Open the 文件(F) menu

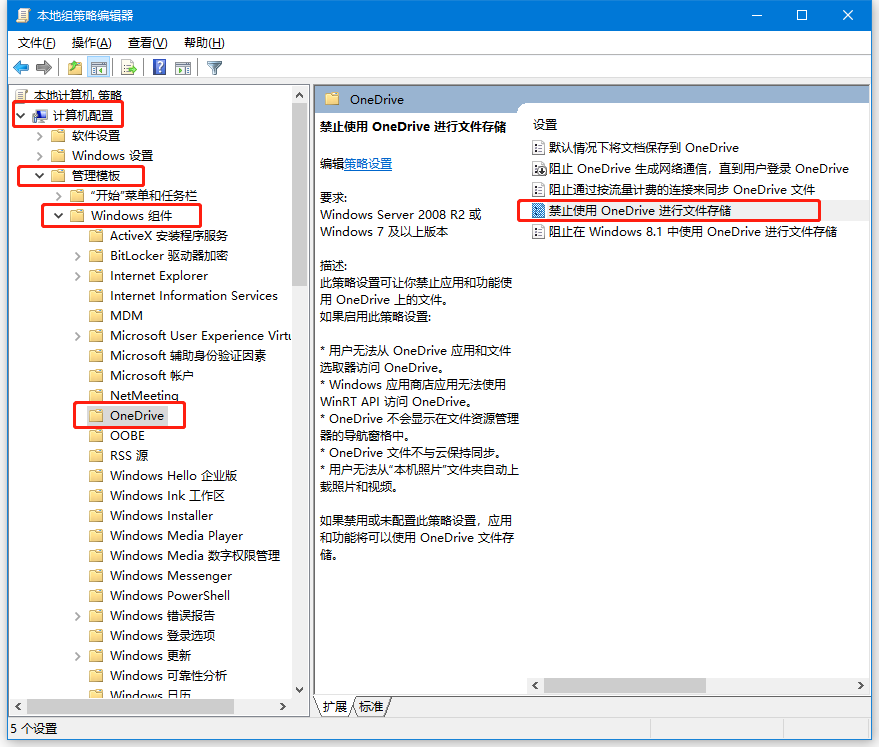[x=36, y=43]
